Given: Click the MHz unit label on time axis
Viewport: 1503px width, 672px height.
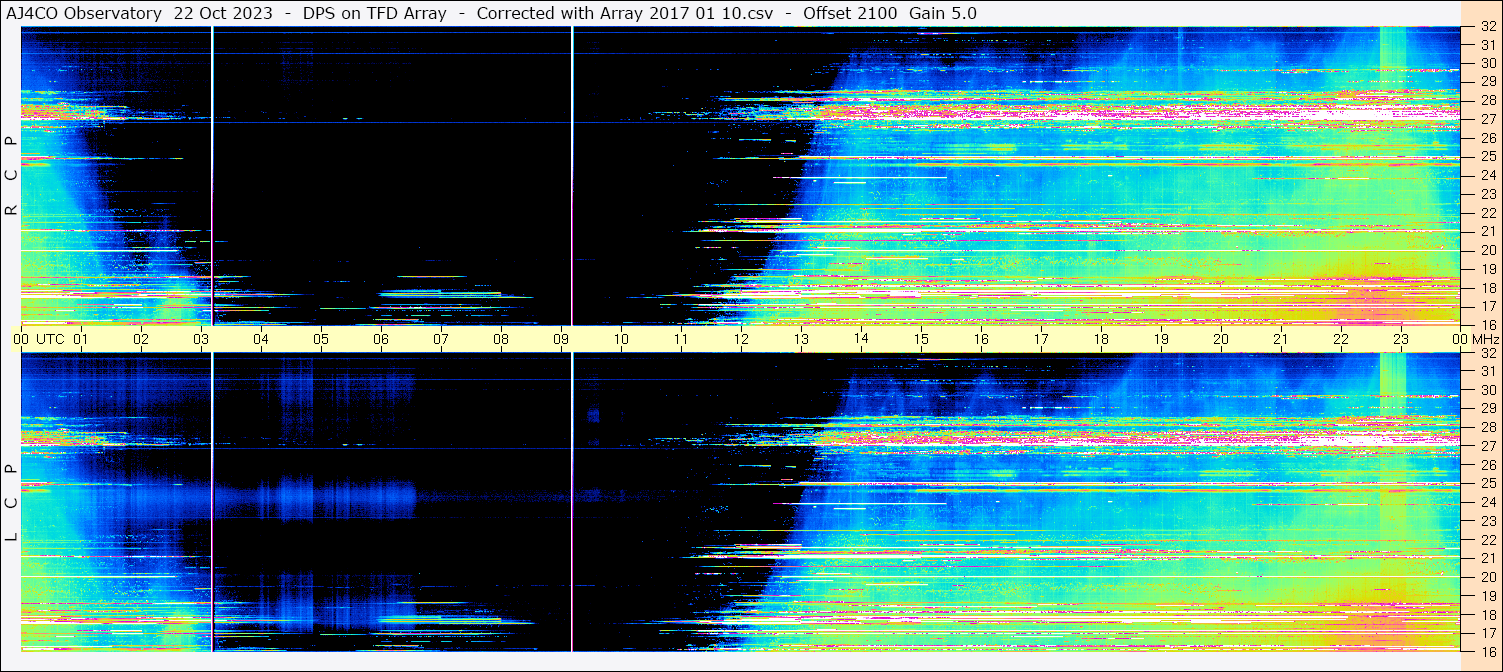Looking at the screenshot, I should pyautogui.click(x=1485, y=339).
